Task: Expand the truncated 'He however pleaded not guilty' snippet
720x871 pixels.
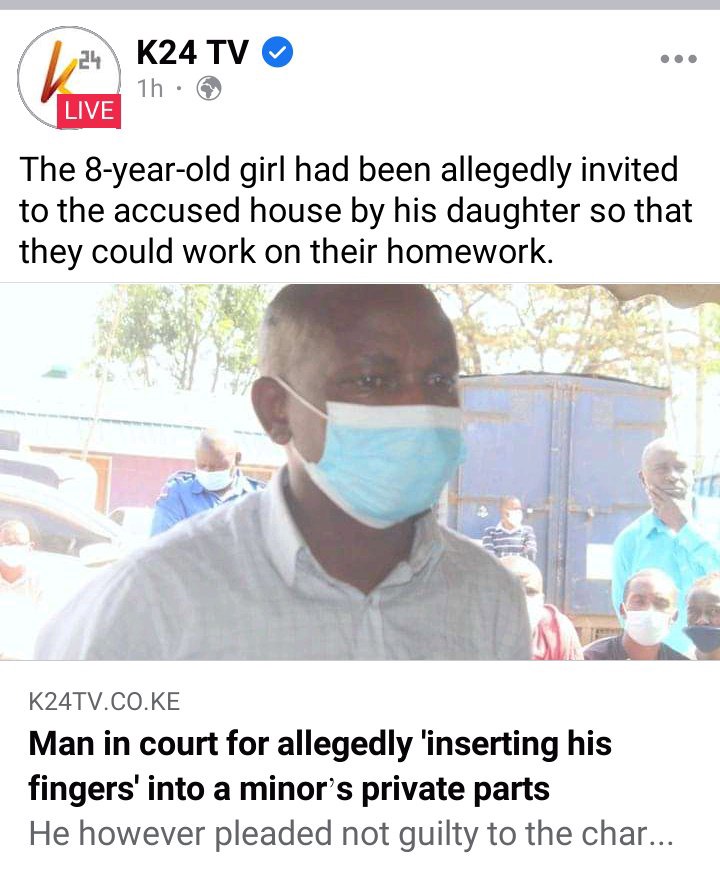Action: (x=351, y=834)
